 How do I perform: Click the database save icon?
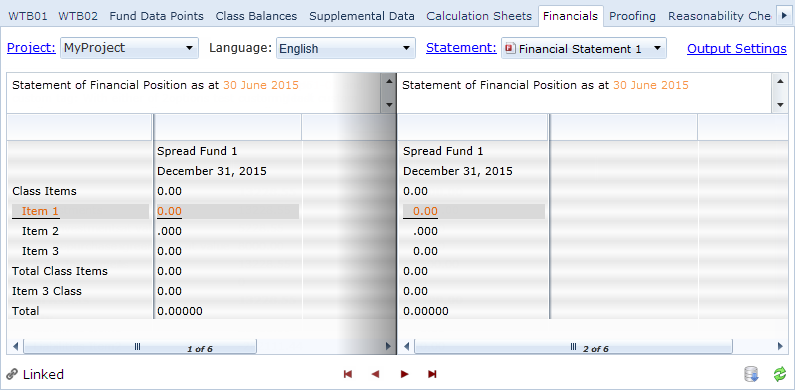751,375
